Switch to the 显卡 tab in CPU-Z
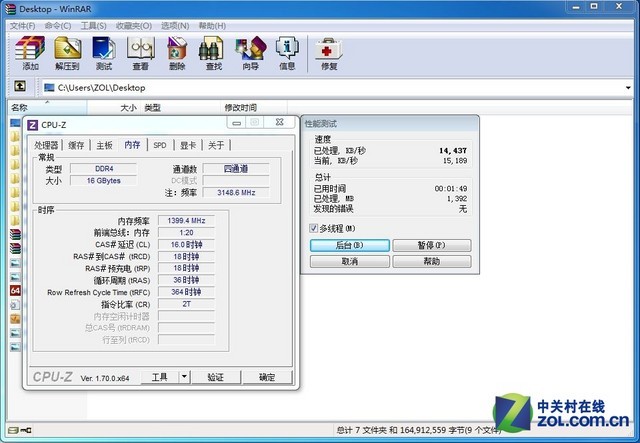640x443 pixels. click(188, 145)
